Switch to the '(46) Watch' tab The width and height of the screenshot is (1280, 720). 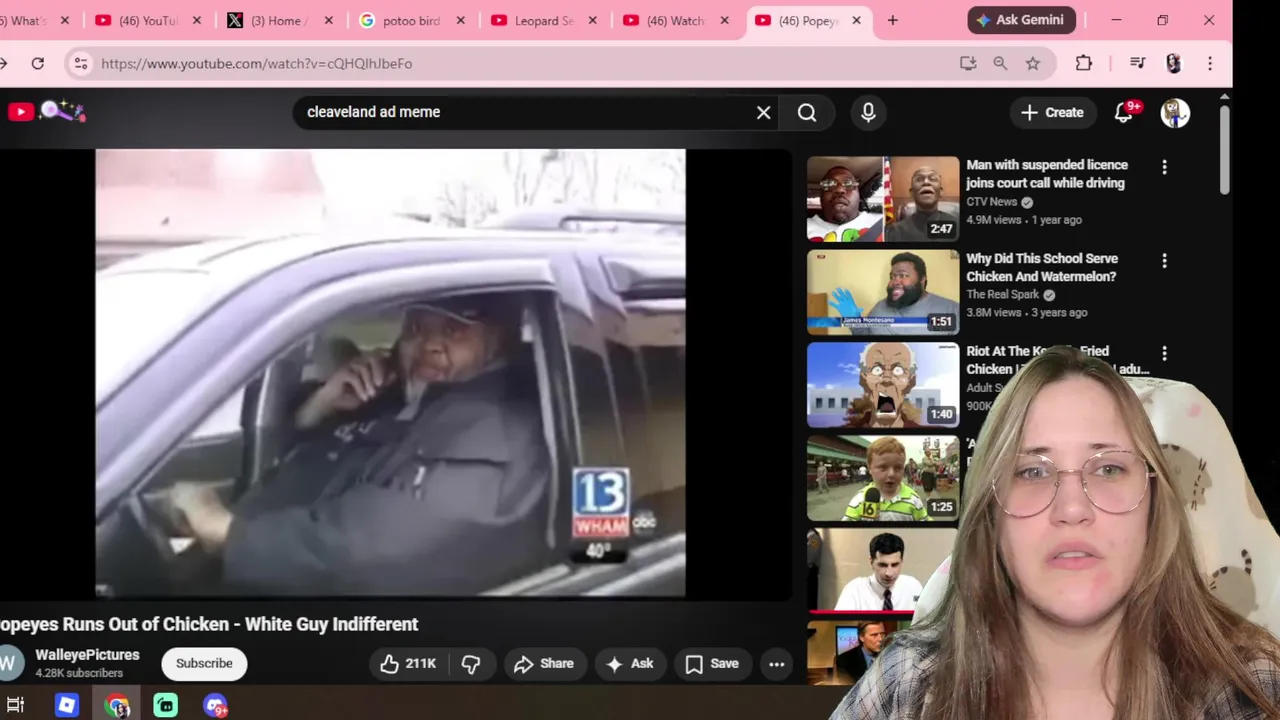(x=675, y=20)
